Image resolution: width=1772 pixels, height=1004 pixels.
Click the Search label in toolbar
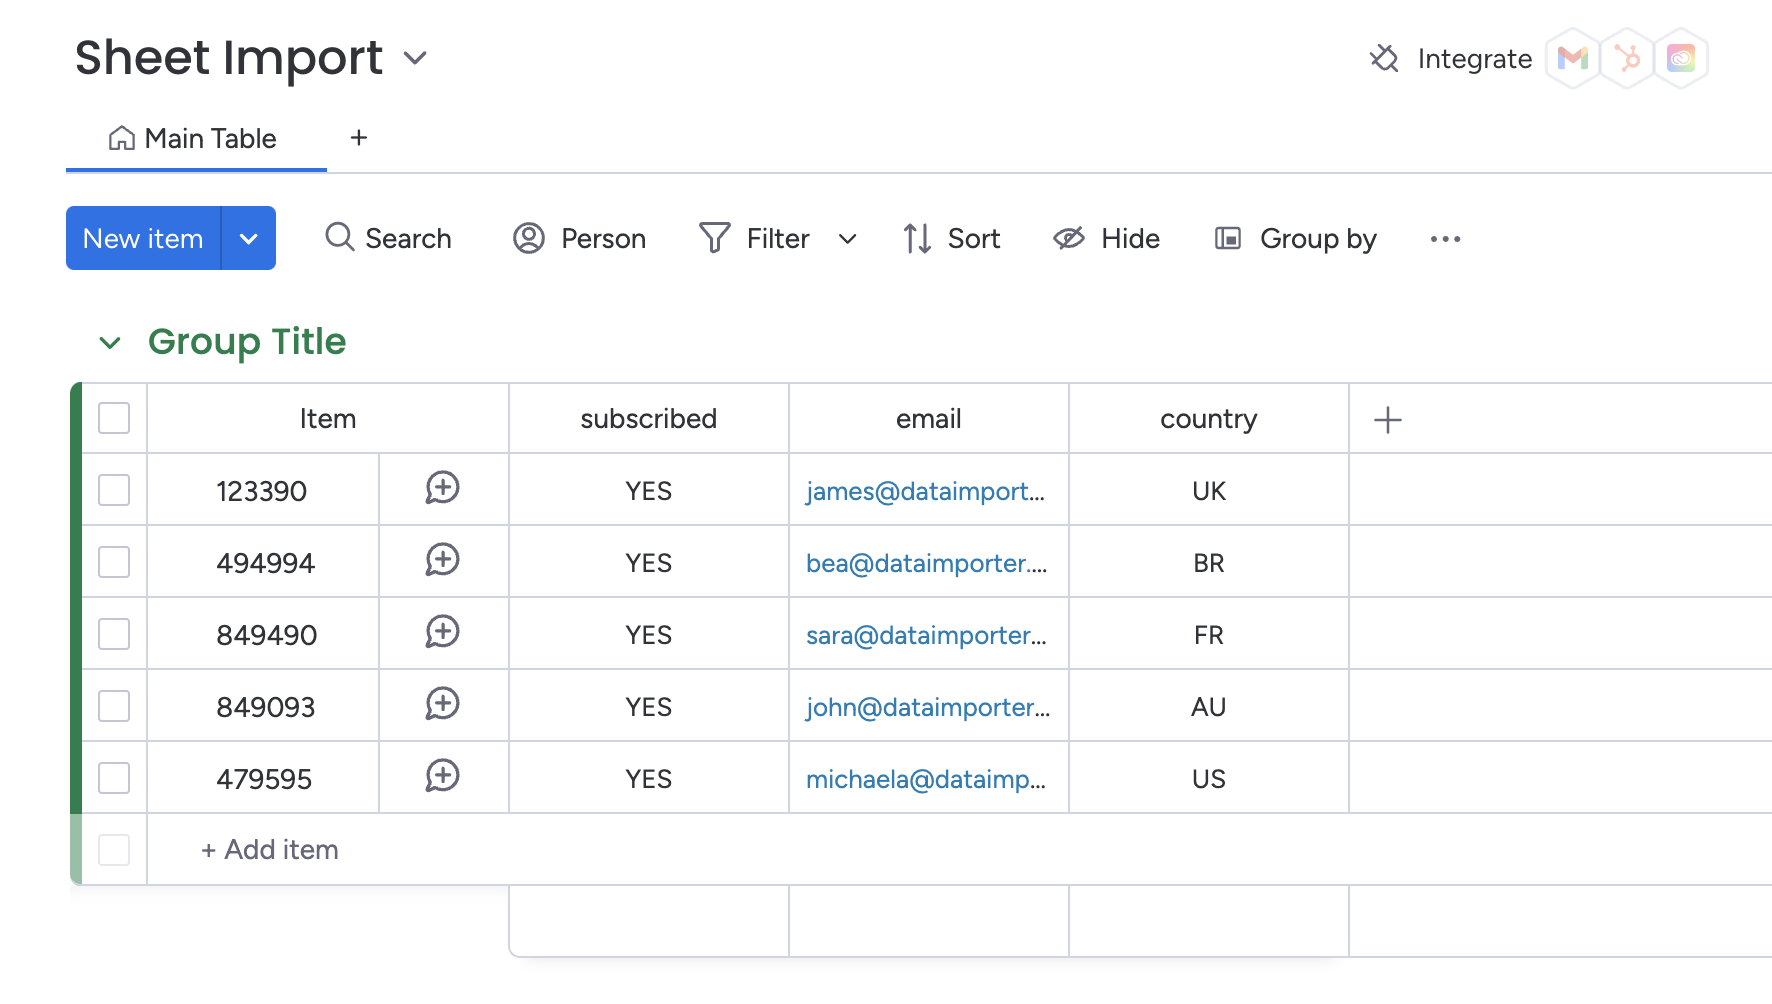(x=408, y=238)
